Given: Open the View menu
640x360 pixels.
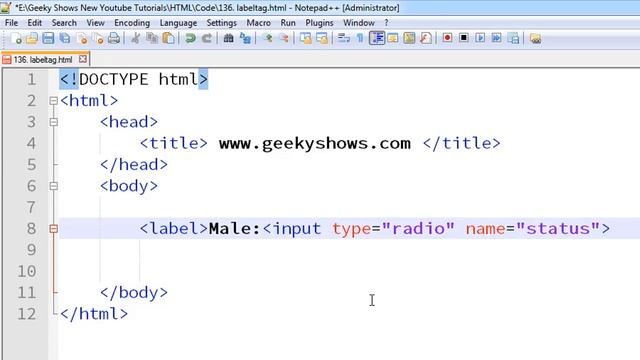Looking at the screenshot, I should [96, 23].
